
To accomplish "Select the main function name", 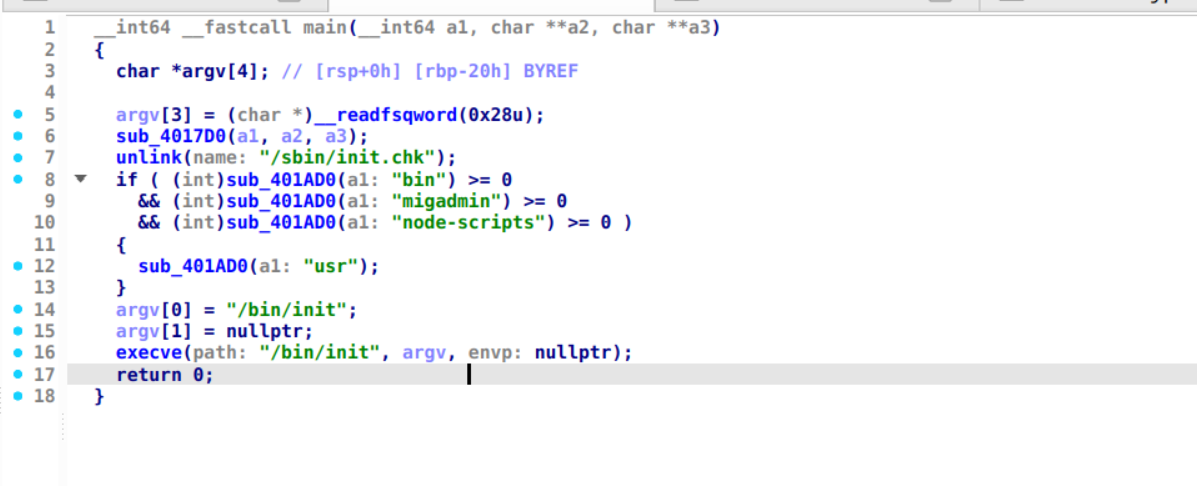I will coord(324,28).
